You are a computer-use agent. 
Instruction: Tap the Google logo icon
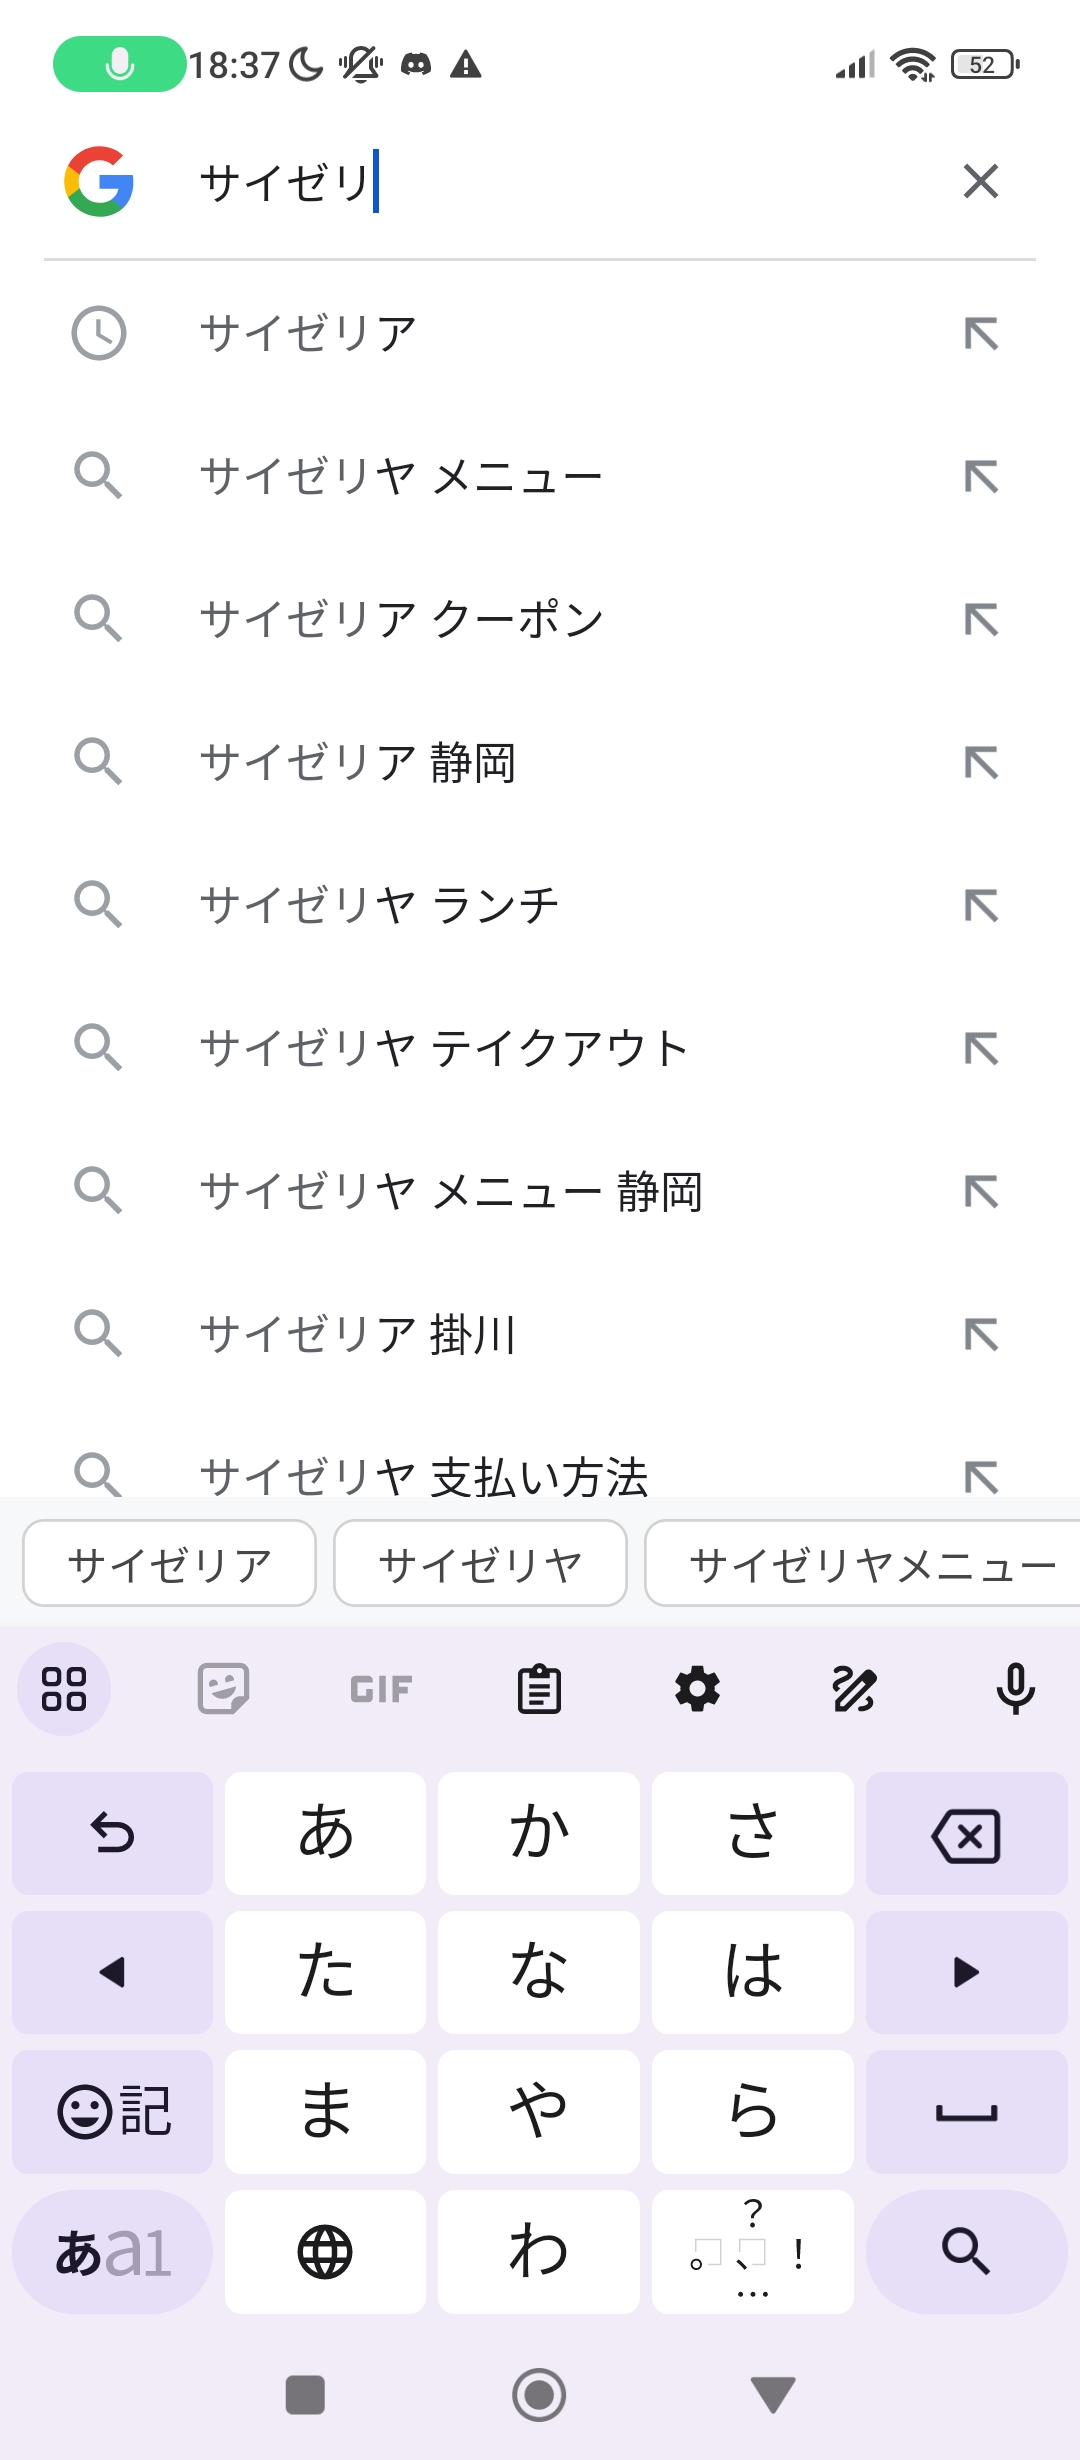(x=99, y=181)
